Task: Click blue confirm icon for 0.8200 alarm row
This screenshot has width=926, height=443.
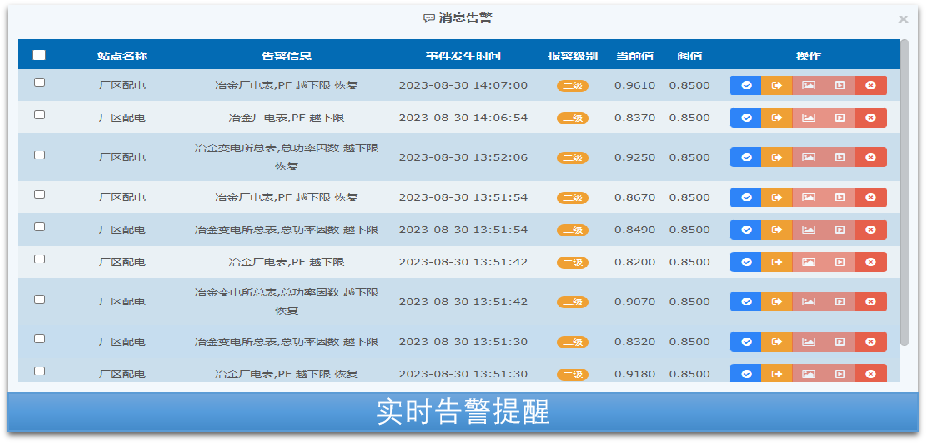Action: tap(746, 262)
